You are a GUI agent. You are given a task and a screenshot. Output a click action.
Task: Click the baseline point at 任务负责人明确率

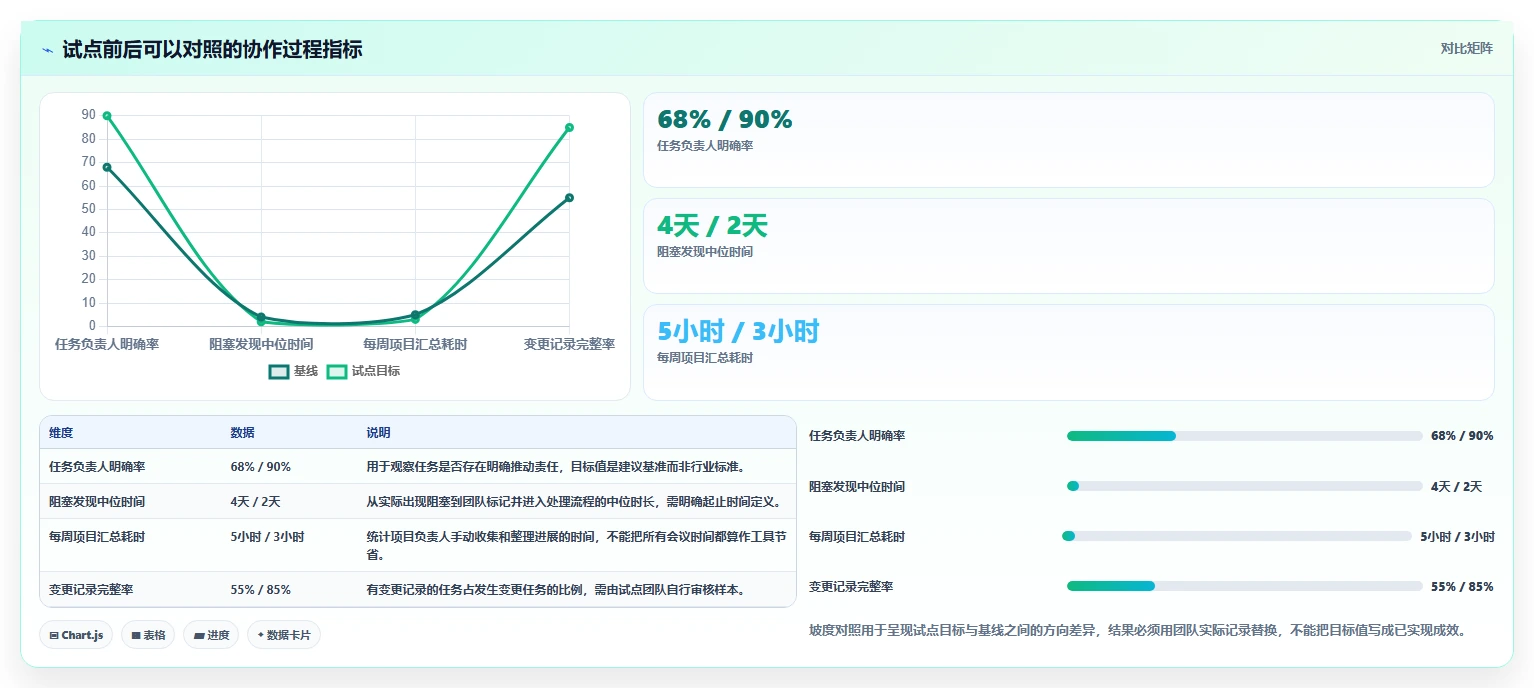point(107,167)
